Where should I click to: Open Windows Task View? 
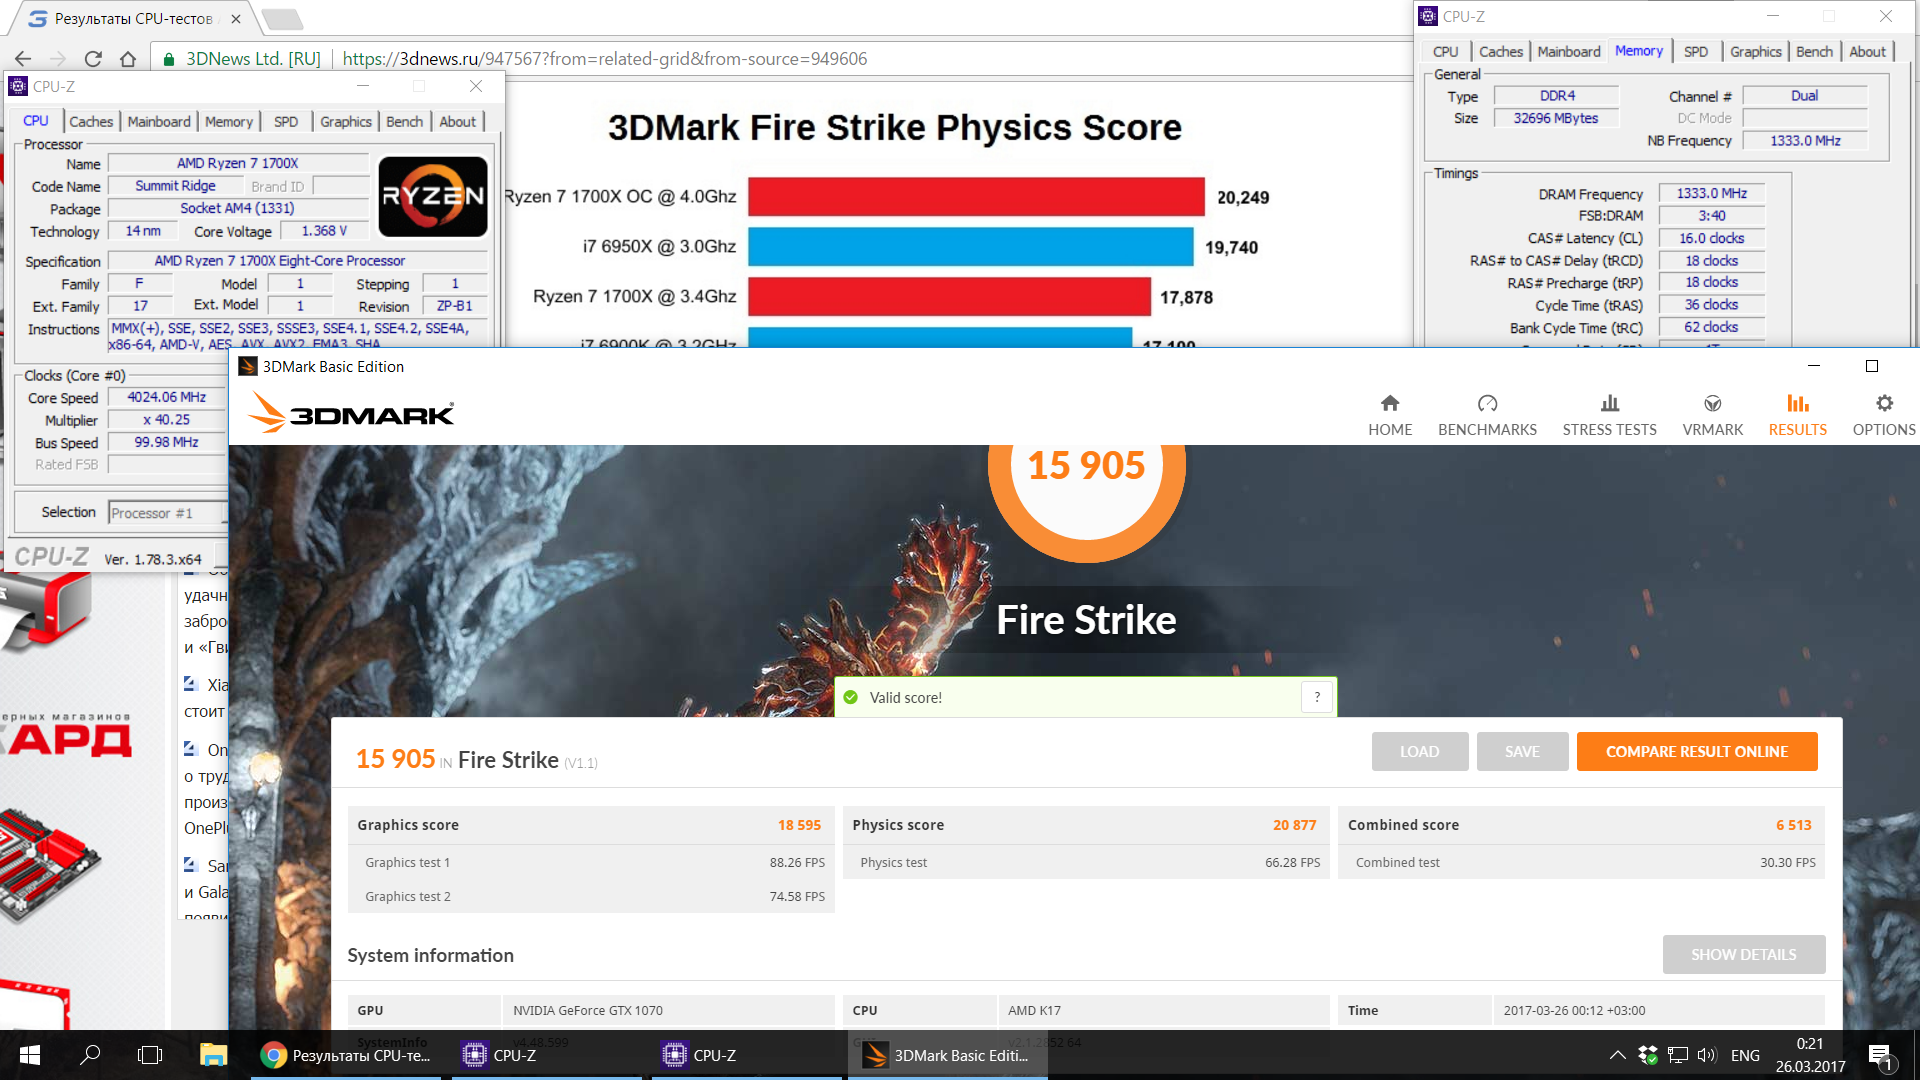click(x=150, y=1055)
